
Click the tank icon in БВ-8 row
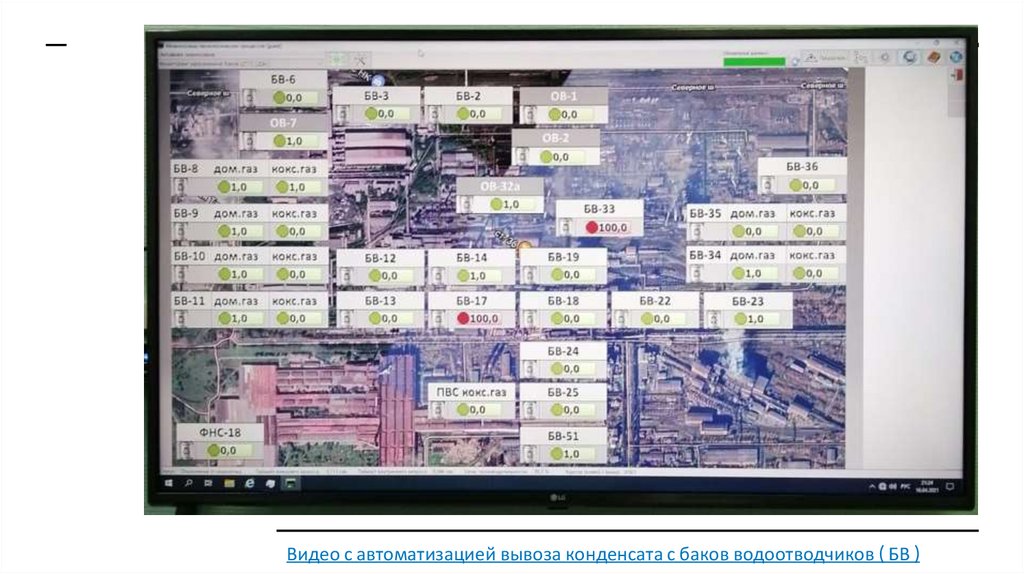tap(181, 187)
